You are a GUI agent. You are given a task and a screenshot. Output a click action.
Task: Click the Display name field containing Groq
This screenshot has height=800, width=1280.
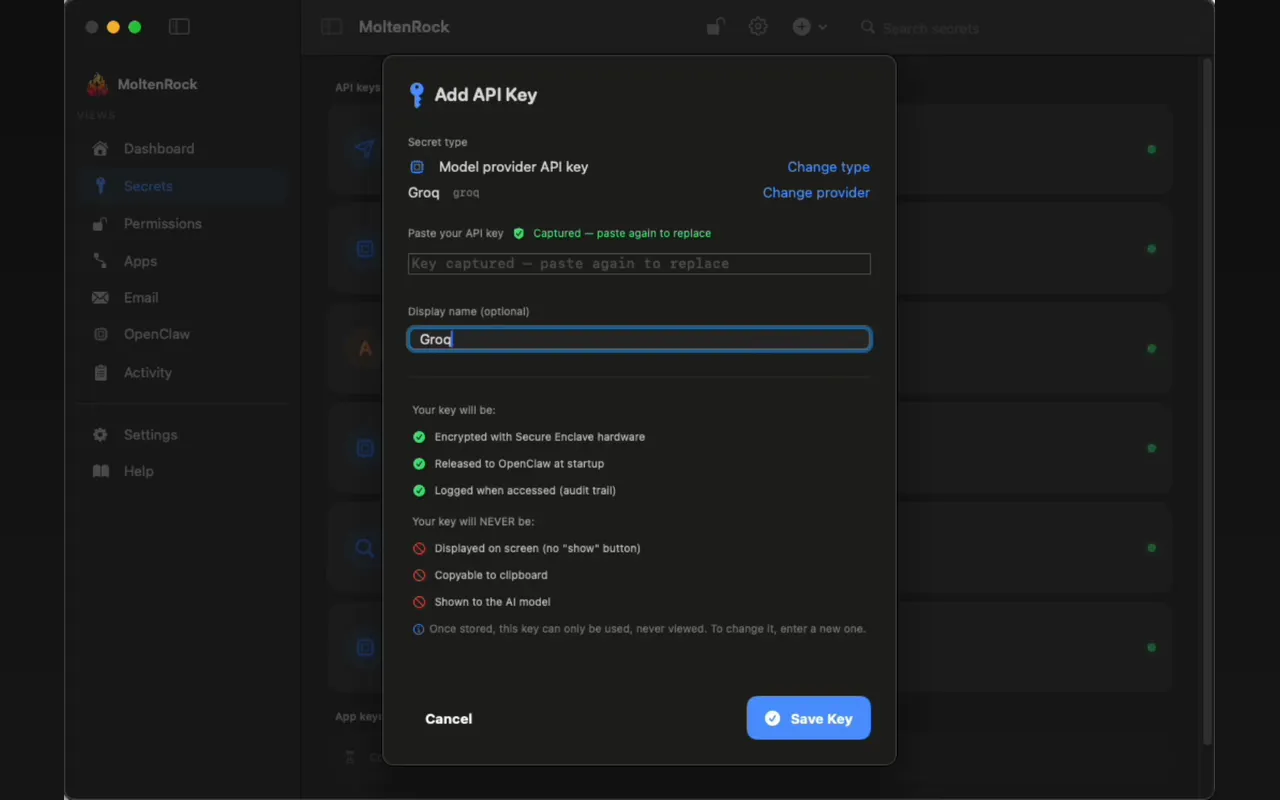pos(639,339)
